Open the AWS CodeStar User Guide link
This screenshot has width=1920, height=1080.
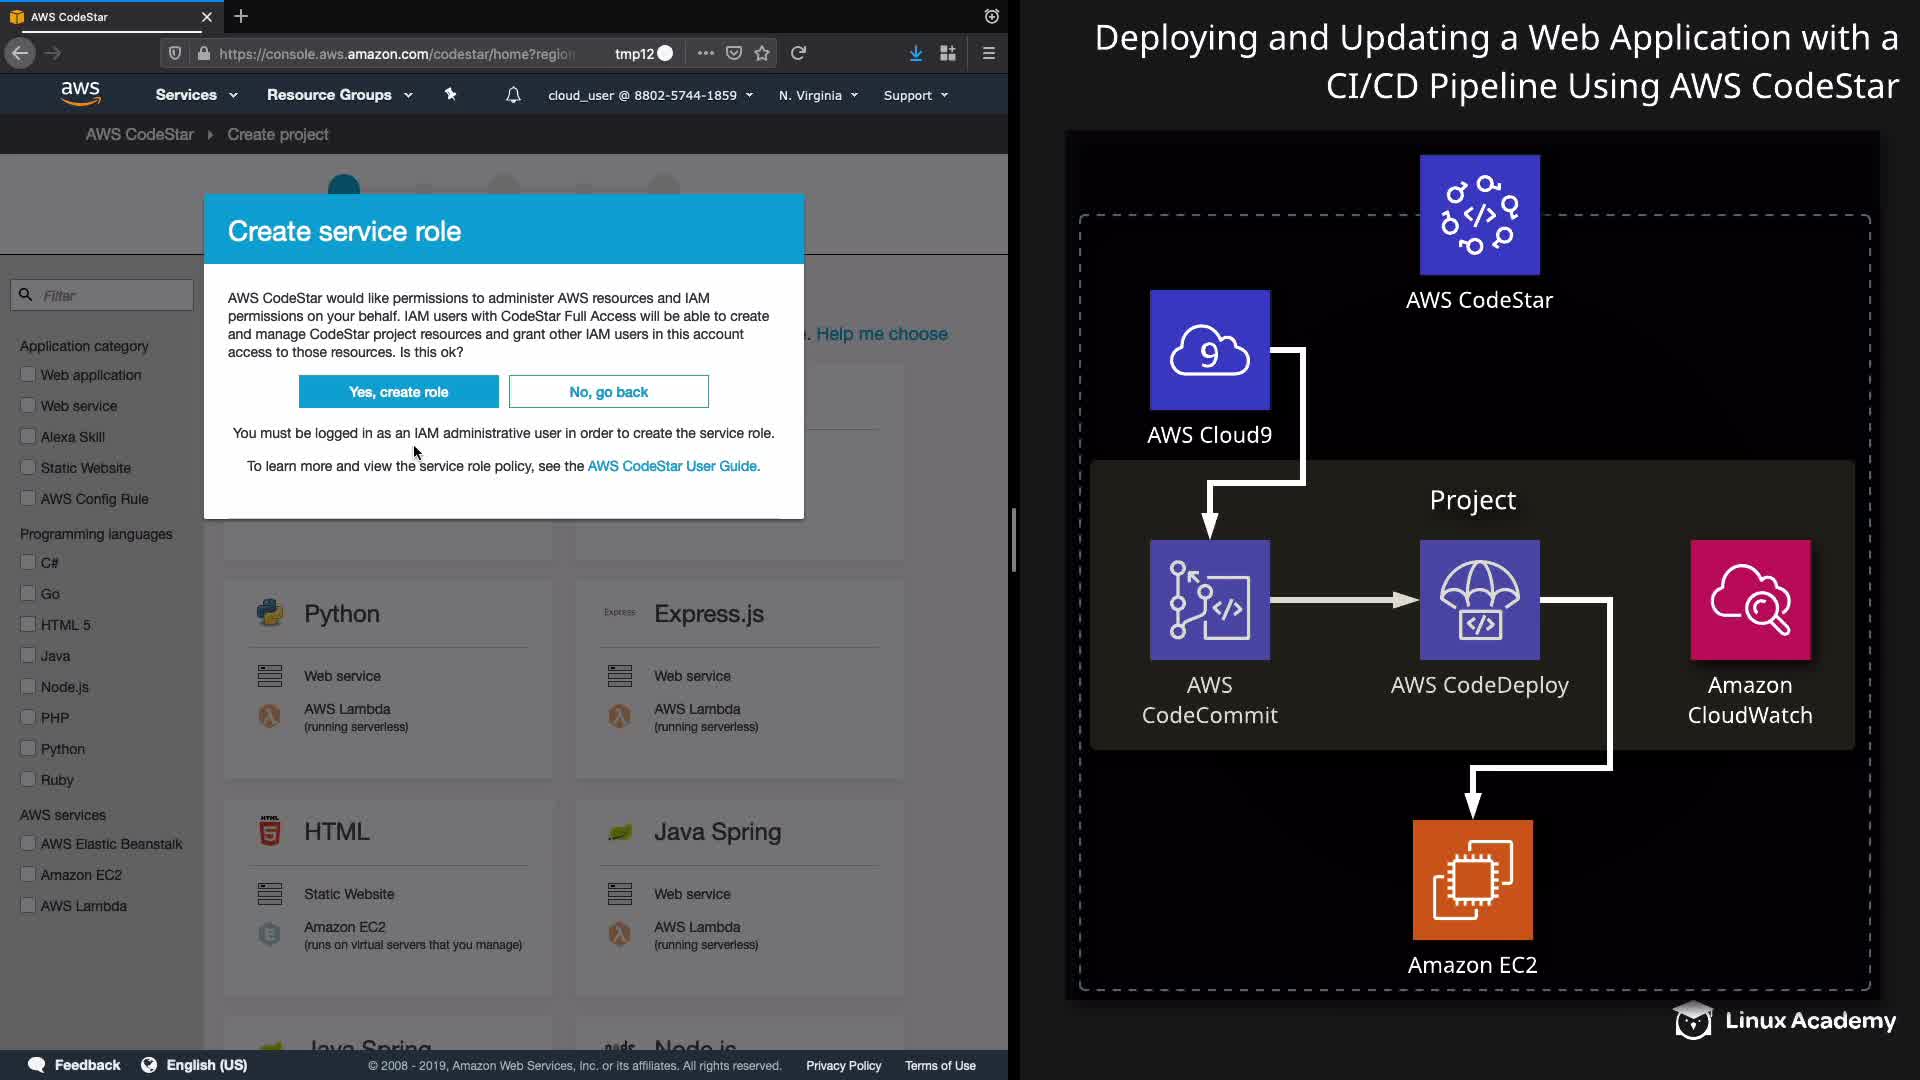pos(673,466)
